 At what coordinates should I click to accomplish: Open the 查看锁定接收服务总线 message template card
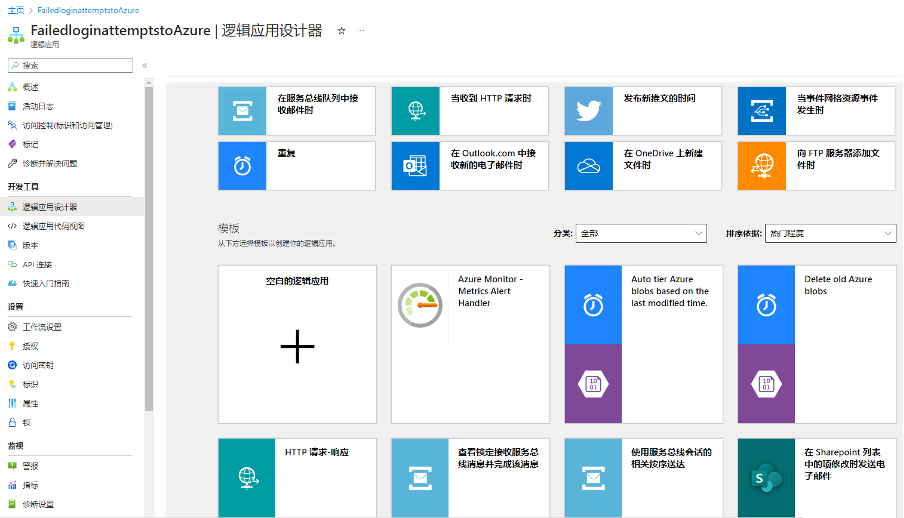470,478
